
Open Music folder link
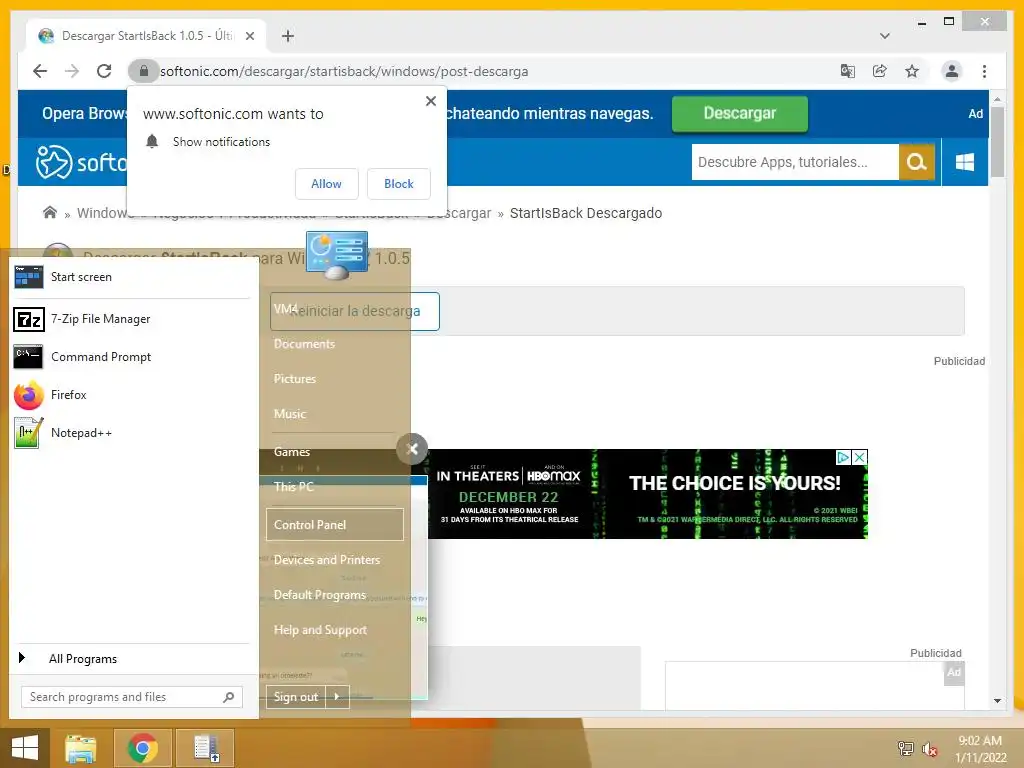[x=290, y=414]
